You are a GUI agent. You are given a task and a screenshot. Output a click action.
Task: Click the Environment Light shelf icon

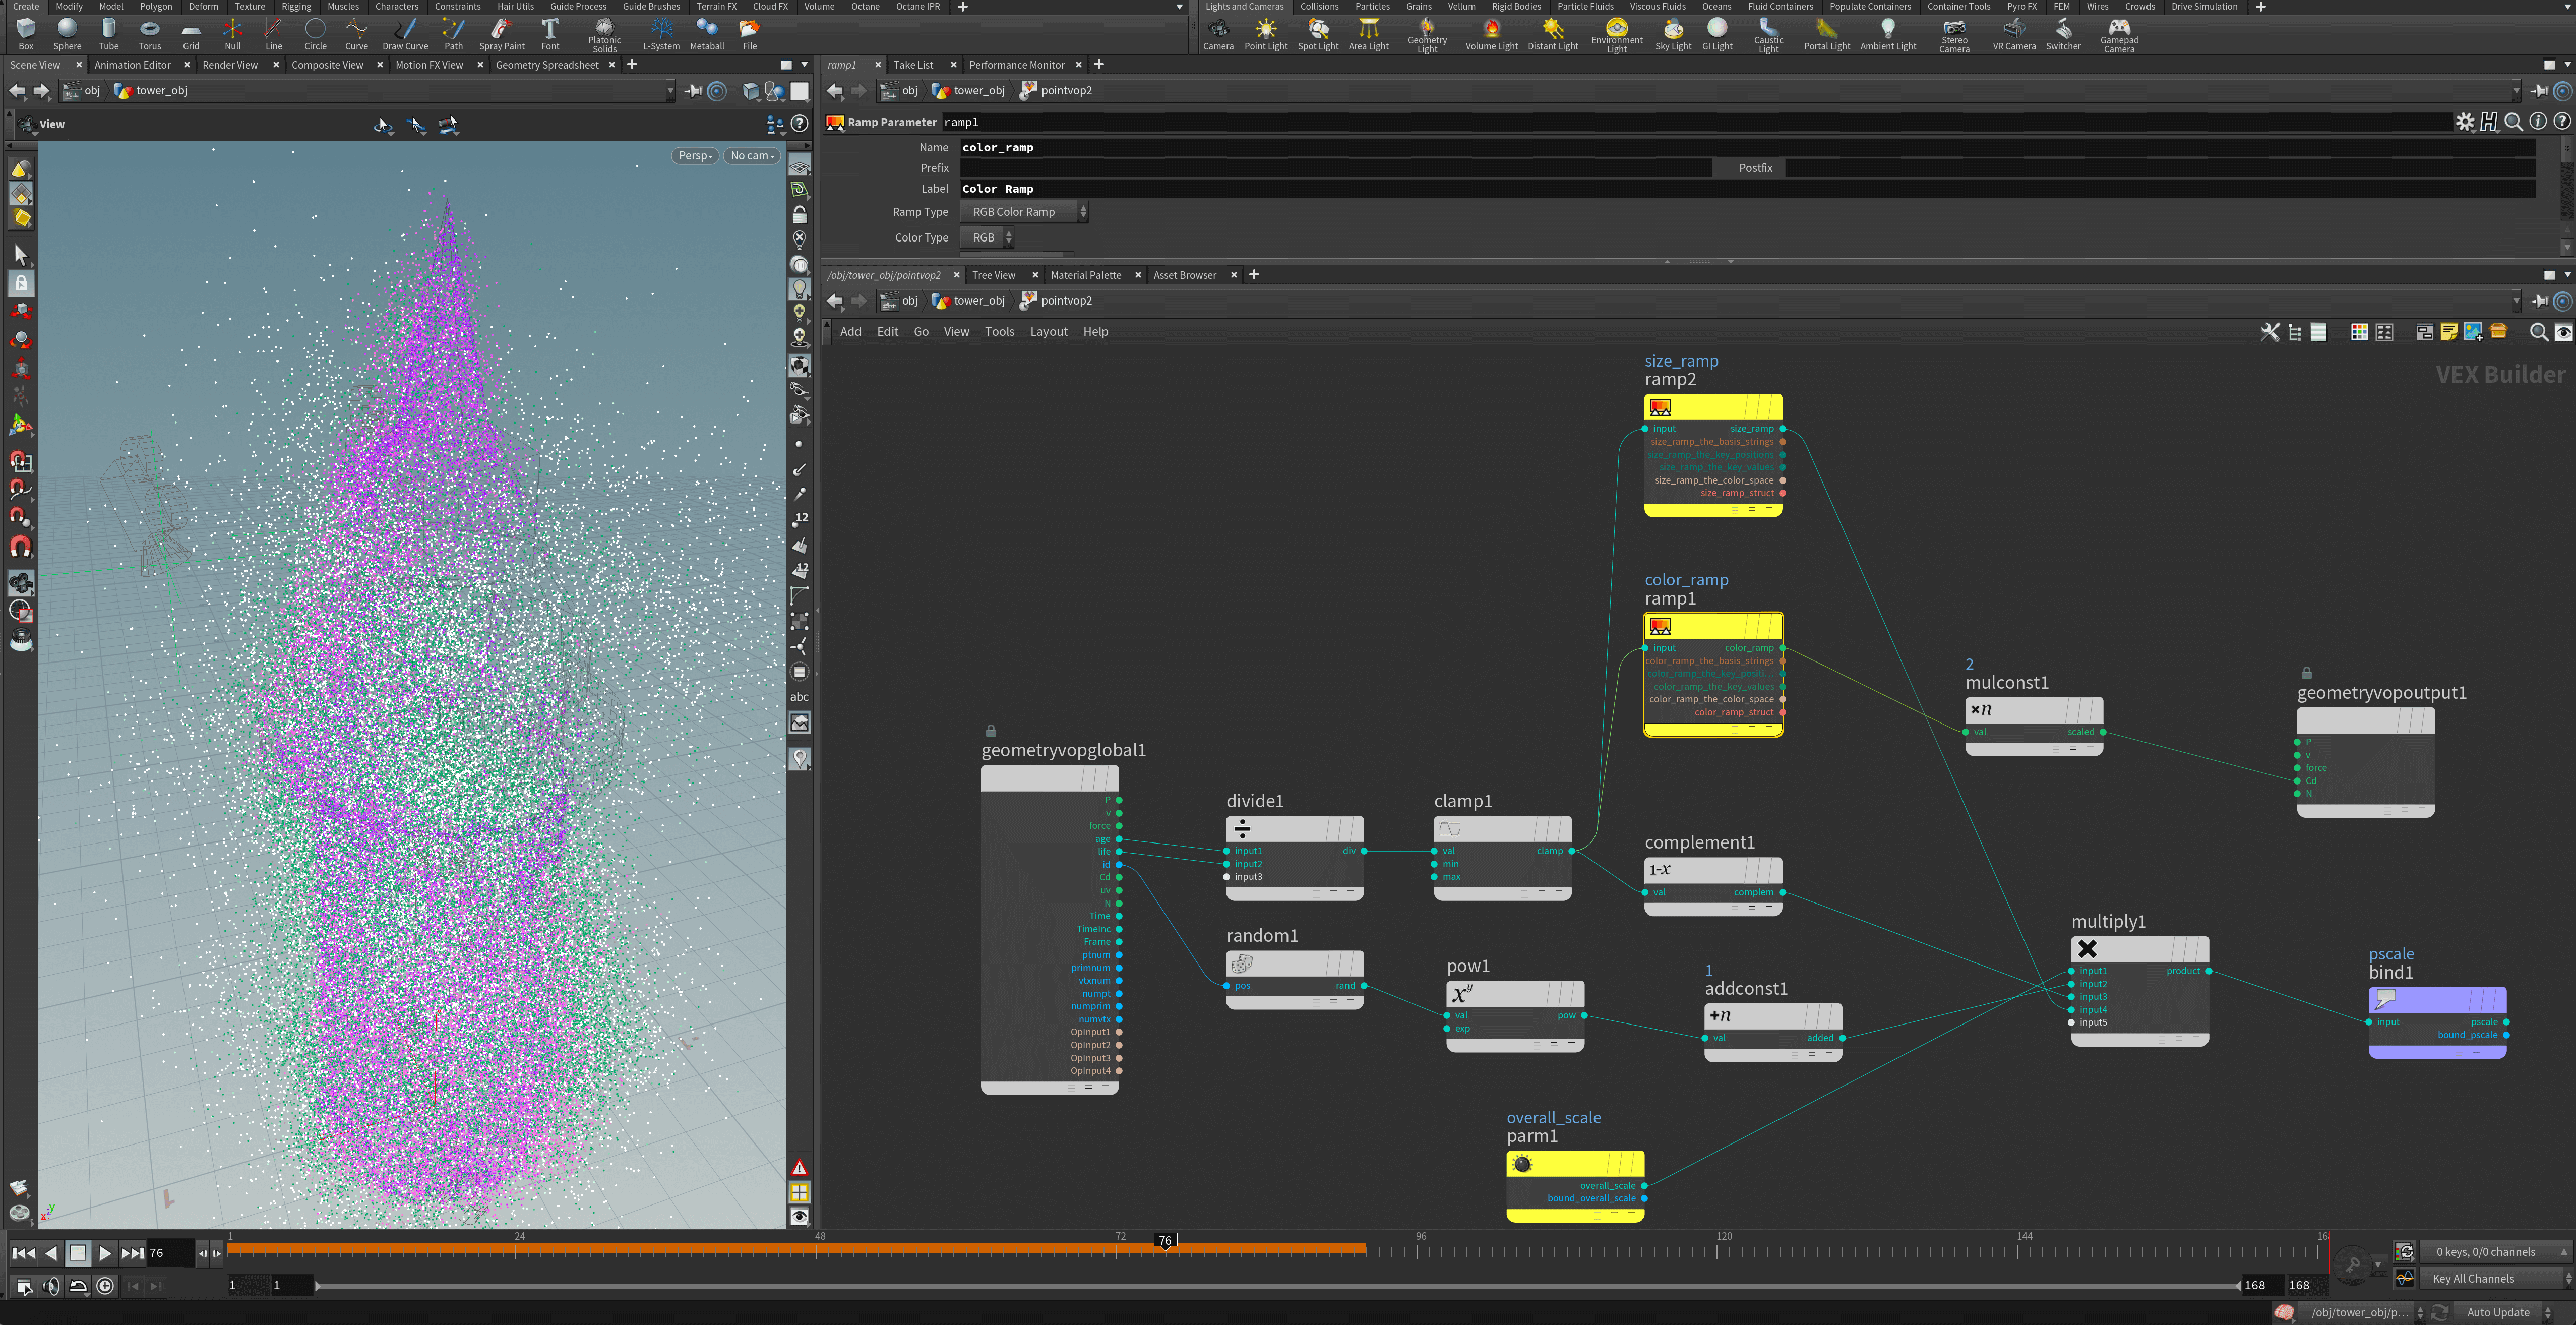[x=1616, y=31]
